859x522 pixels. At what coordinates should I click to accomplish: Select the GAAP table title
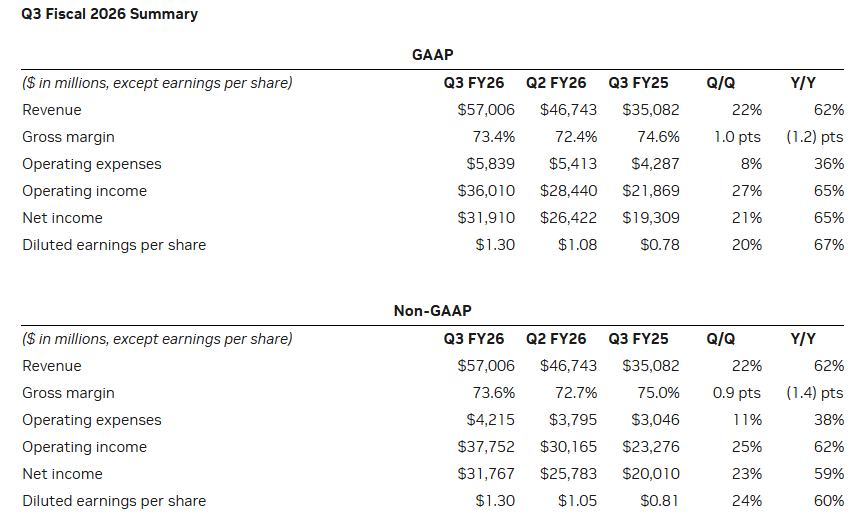pyautogui.click(x=433, y=56)
